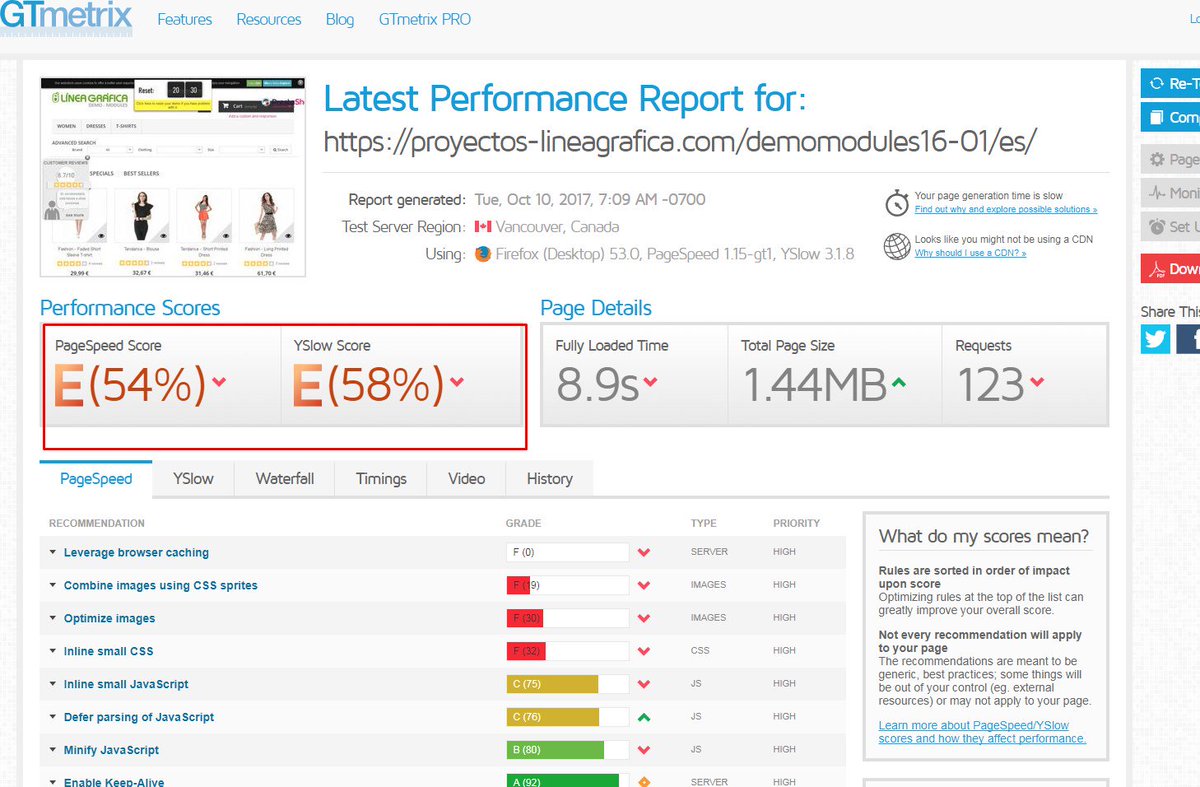Share report on Facebook
The width and height of the screenshot is (1200, 787).
(x=1188, y=339)
